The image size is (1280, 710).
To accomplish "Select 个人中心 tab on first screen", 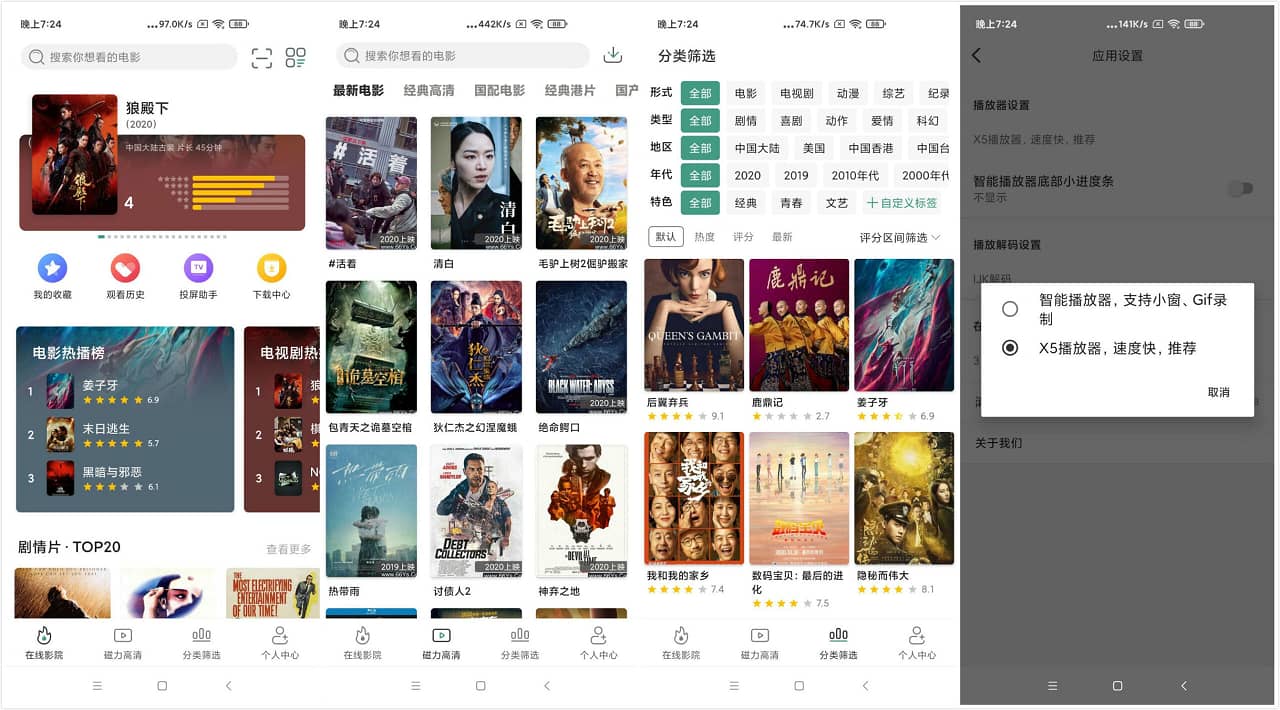I will click(280, 643).
